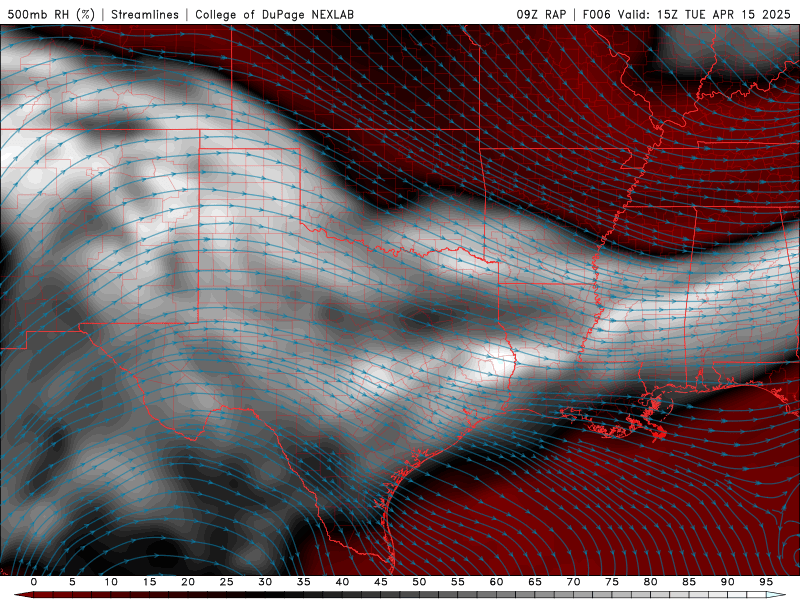This screenshot has height=600, width=800.
Task: Select the colorbar value "10"
Action: 111,582
